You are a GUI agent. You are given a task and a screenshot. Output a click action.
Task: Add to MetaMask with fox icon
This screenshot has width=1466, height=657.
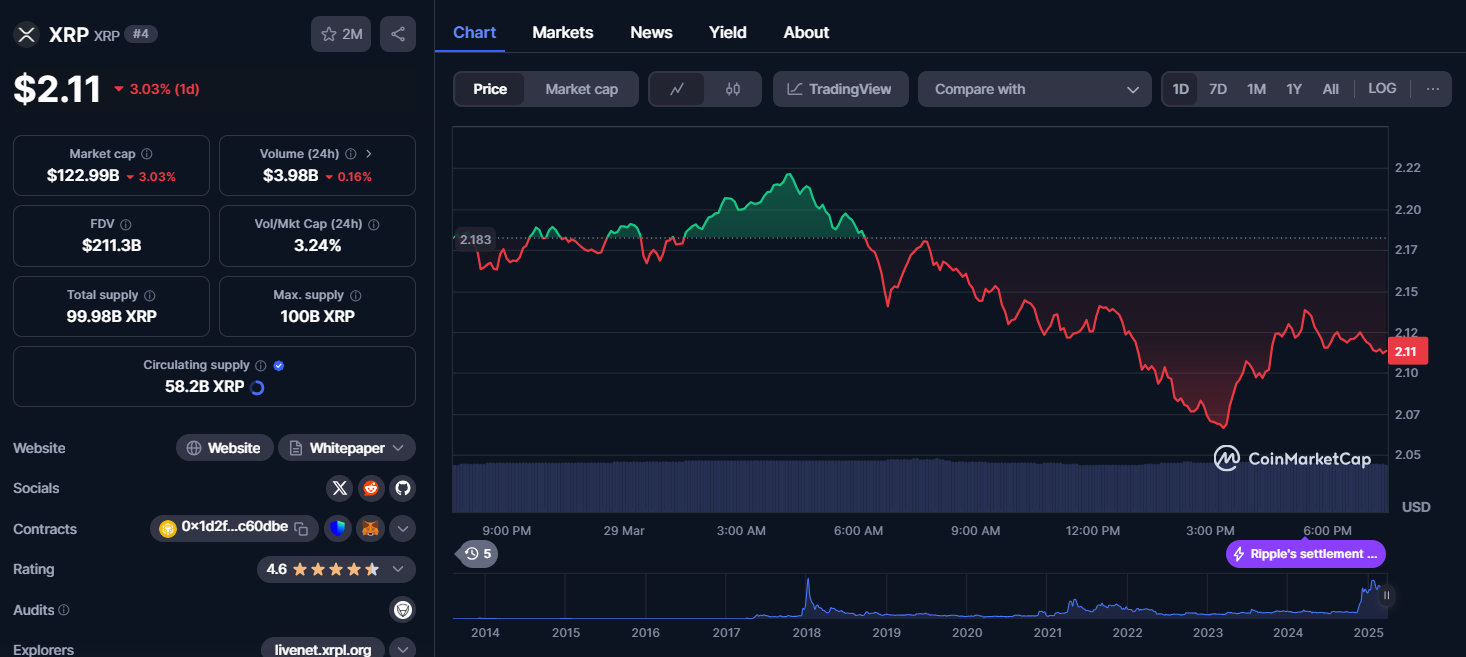(x=371, y=528)
